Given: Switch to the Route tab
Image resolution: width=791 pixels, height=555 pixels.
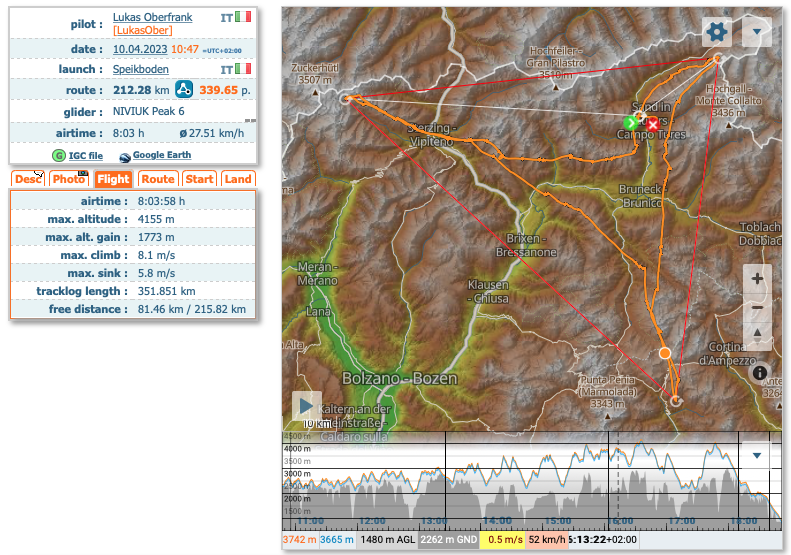Looking at the screenshot, I should point(157,179).
